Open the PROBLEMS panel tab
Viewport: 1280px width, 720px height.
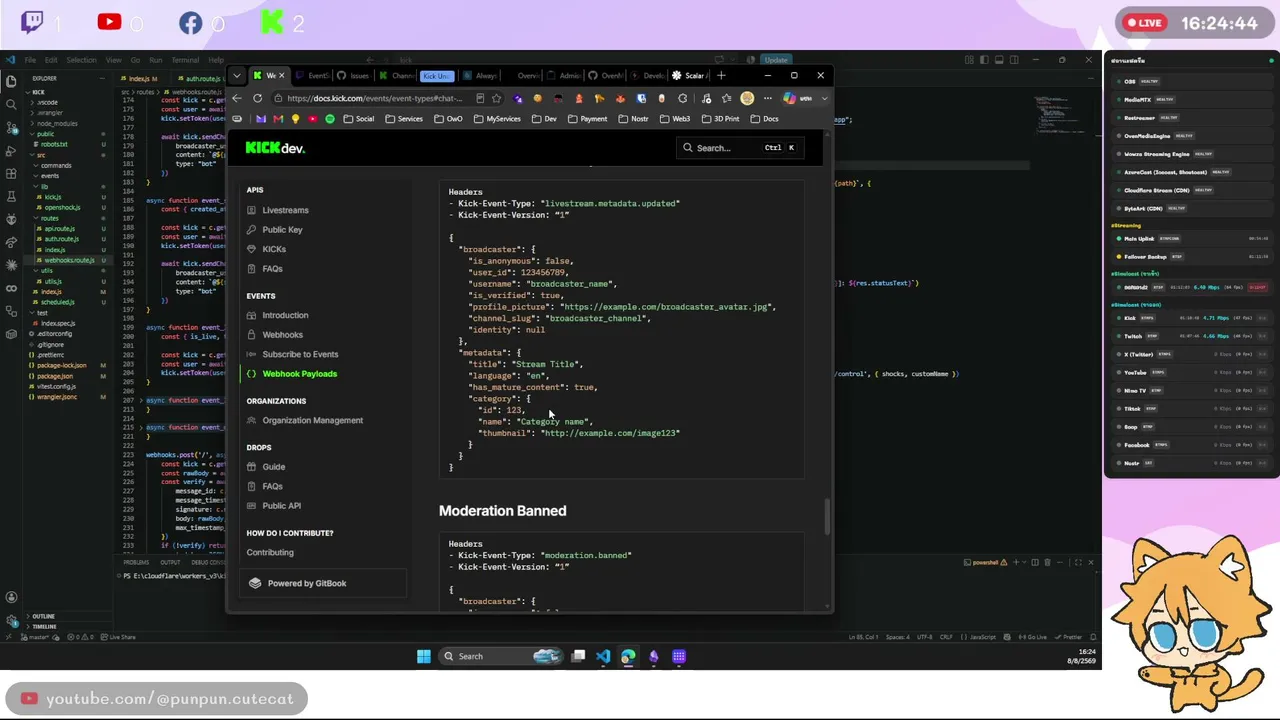(x=136, y=562)
